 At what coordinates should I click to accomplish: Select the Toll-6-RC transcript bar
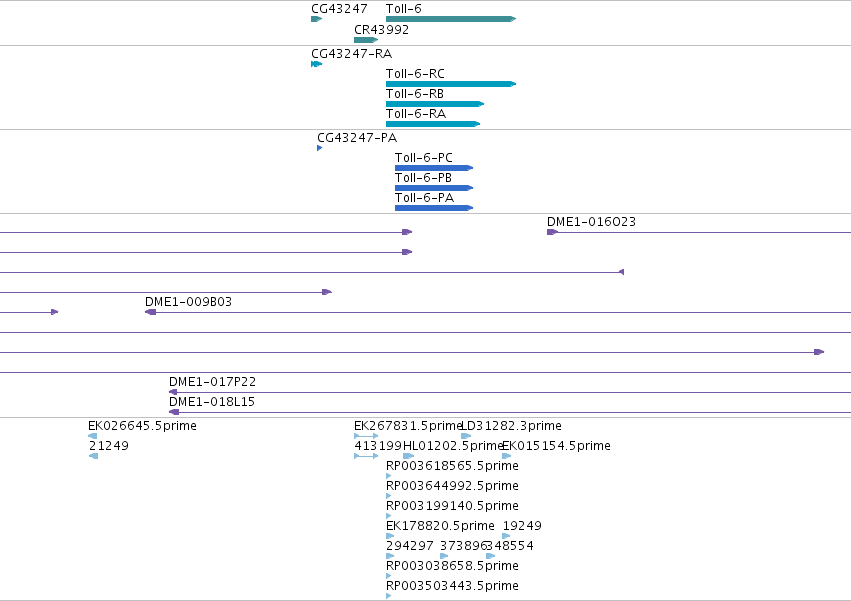(x=450, y=84)
